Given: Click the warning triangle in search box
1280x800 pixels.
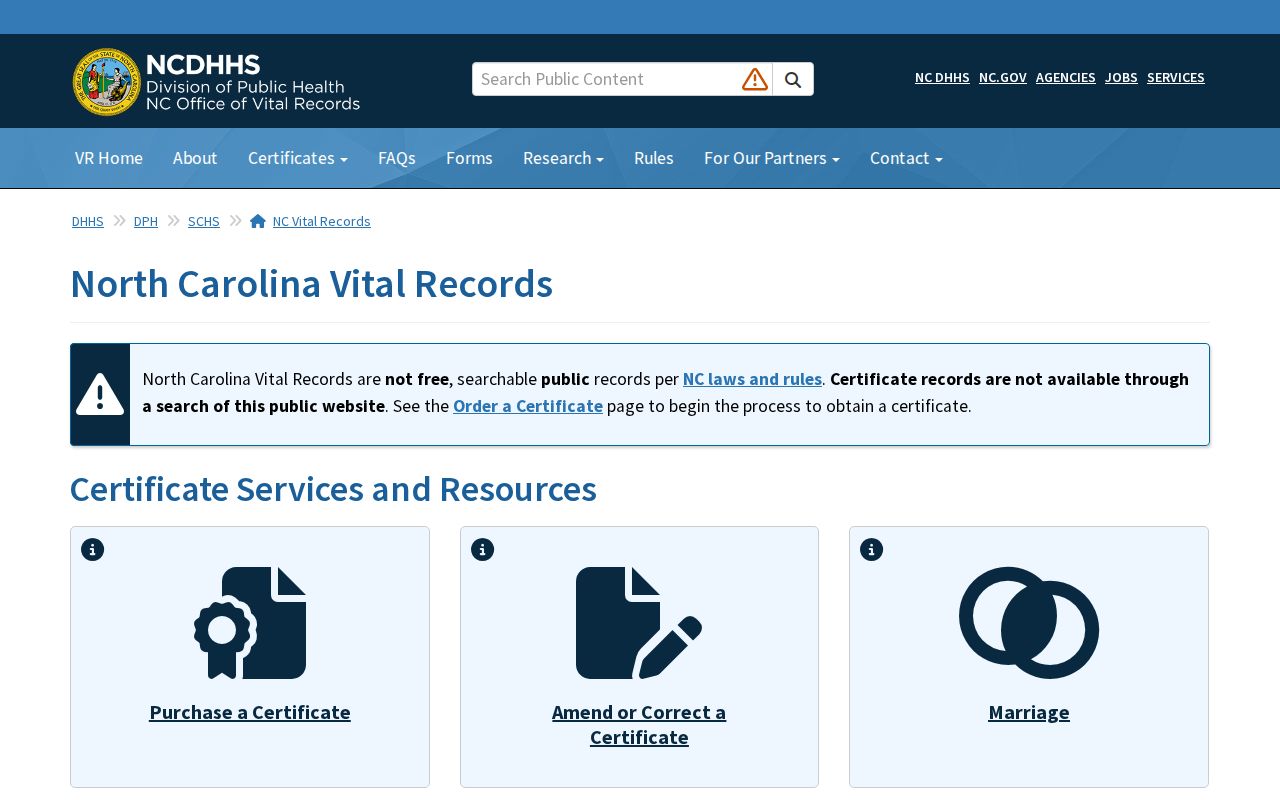Looking at the screenshot, I should (x=755, y=79).
